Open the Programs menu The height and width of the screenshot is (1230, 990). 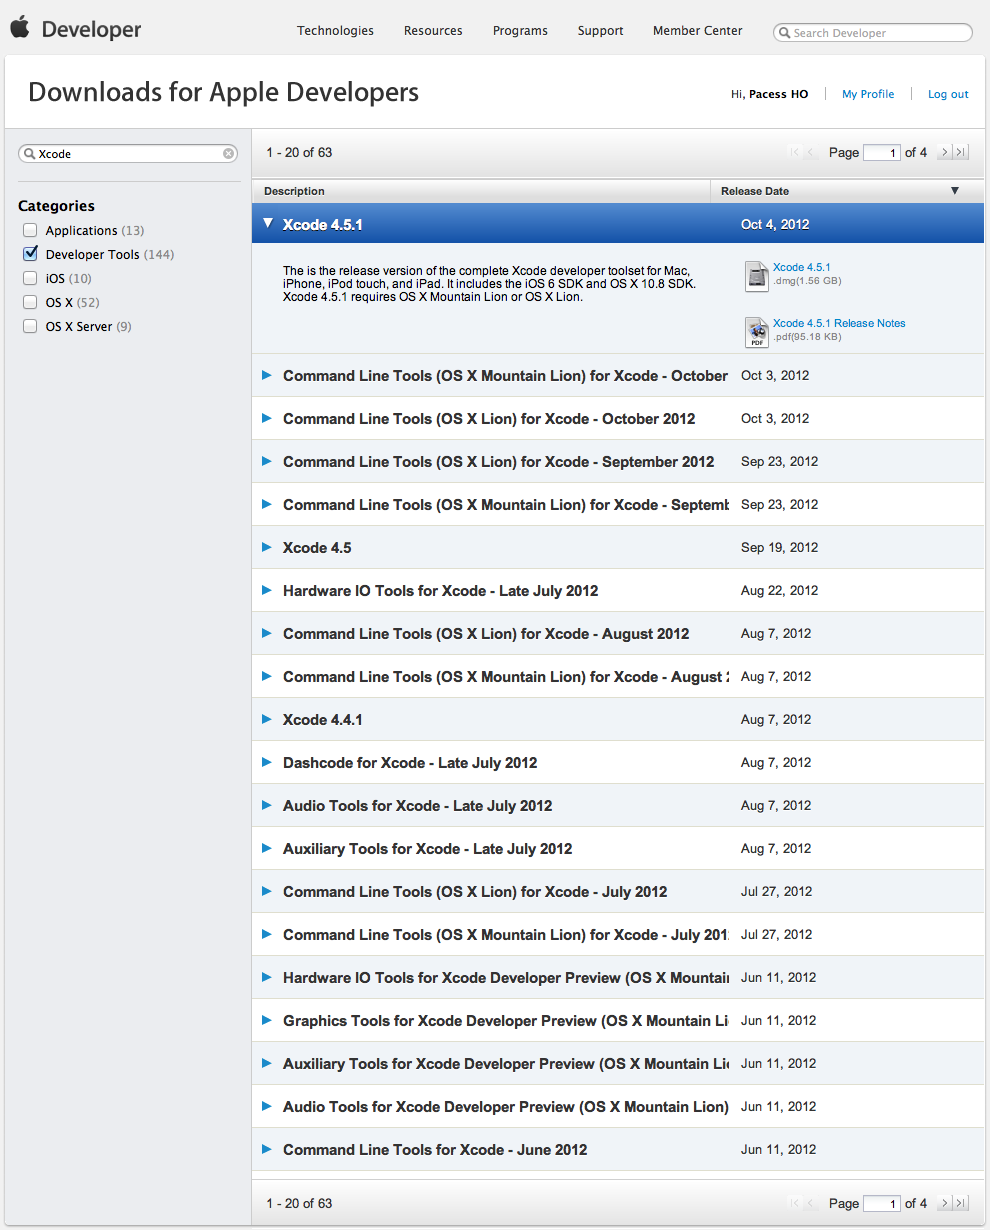[520, 31]
